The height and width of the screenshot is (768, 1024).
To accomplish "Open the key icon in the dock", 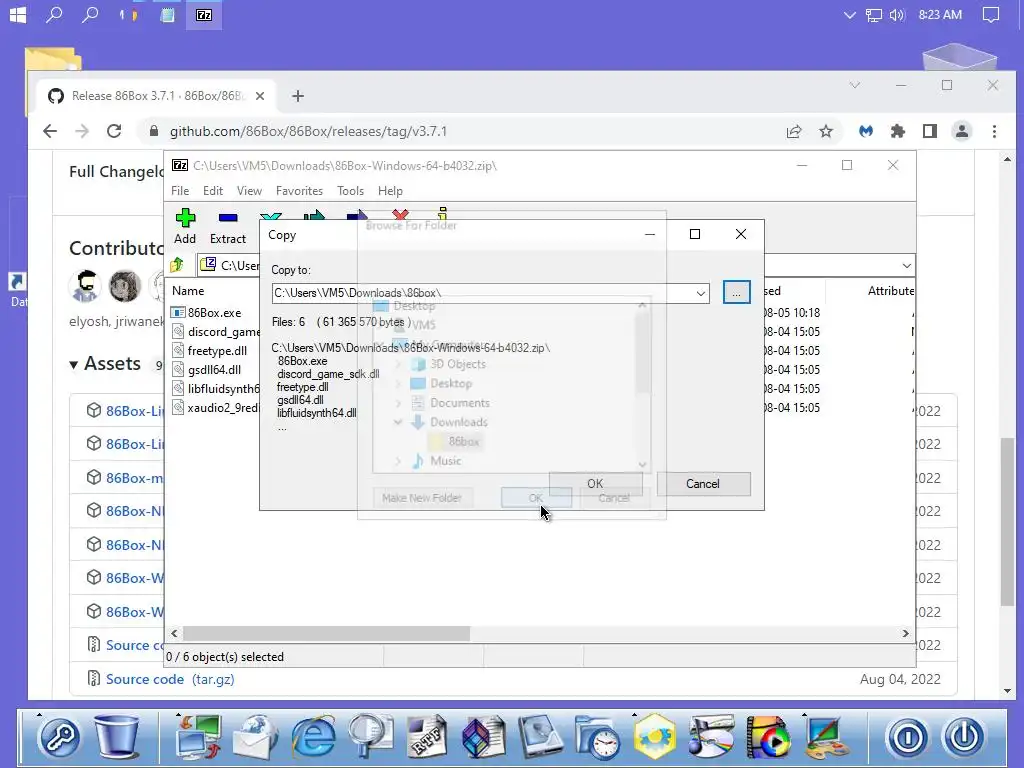I will pos(59,737).
